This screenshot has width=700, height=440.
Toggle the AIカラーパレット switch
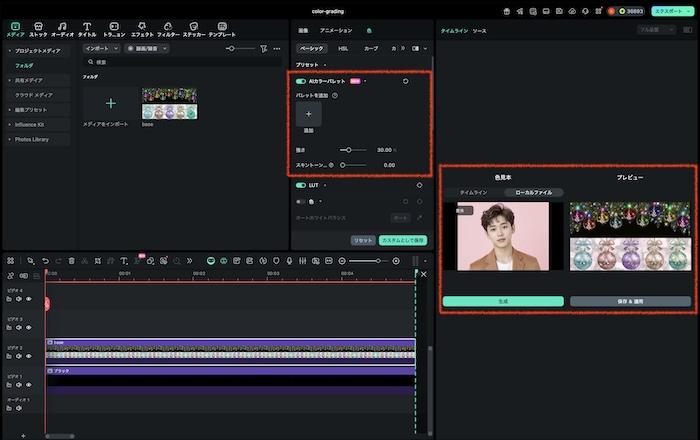tap(301, 81)
